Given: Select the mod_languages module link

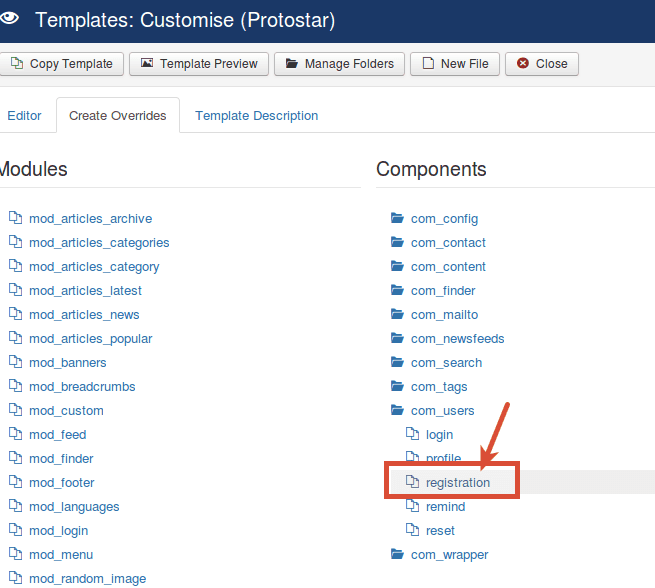Looking at the screenshot, I should click(74, 507).
